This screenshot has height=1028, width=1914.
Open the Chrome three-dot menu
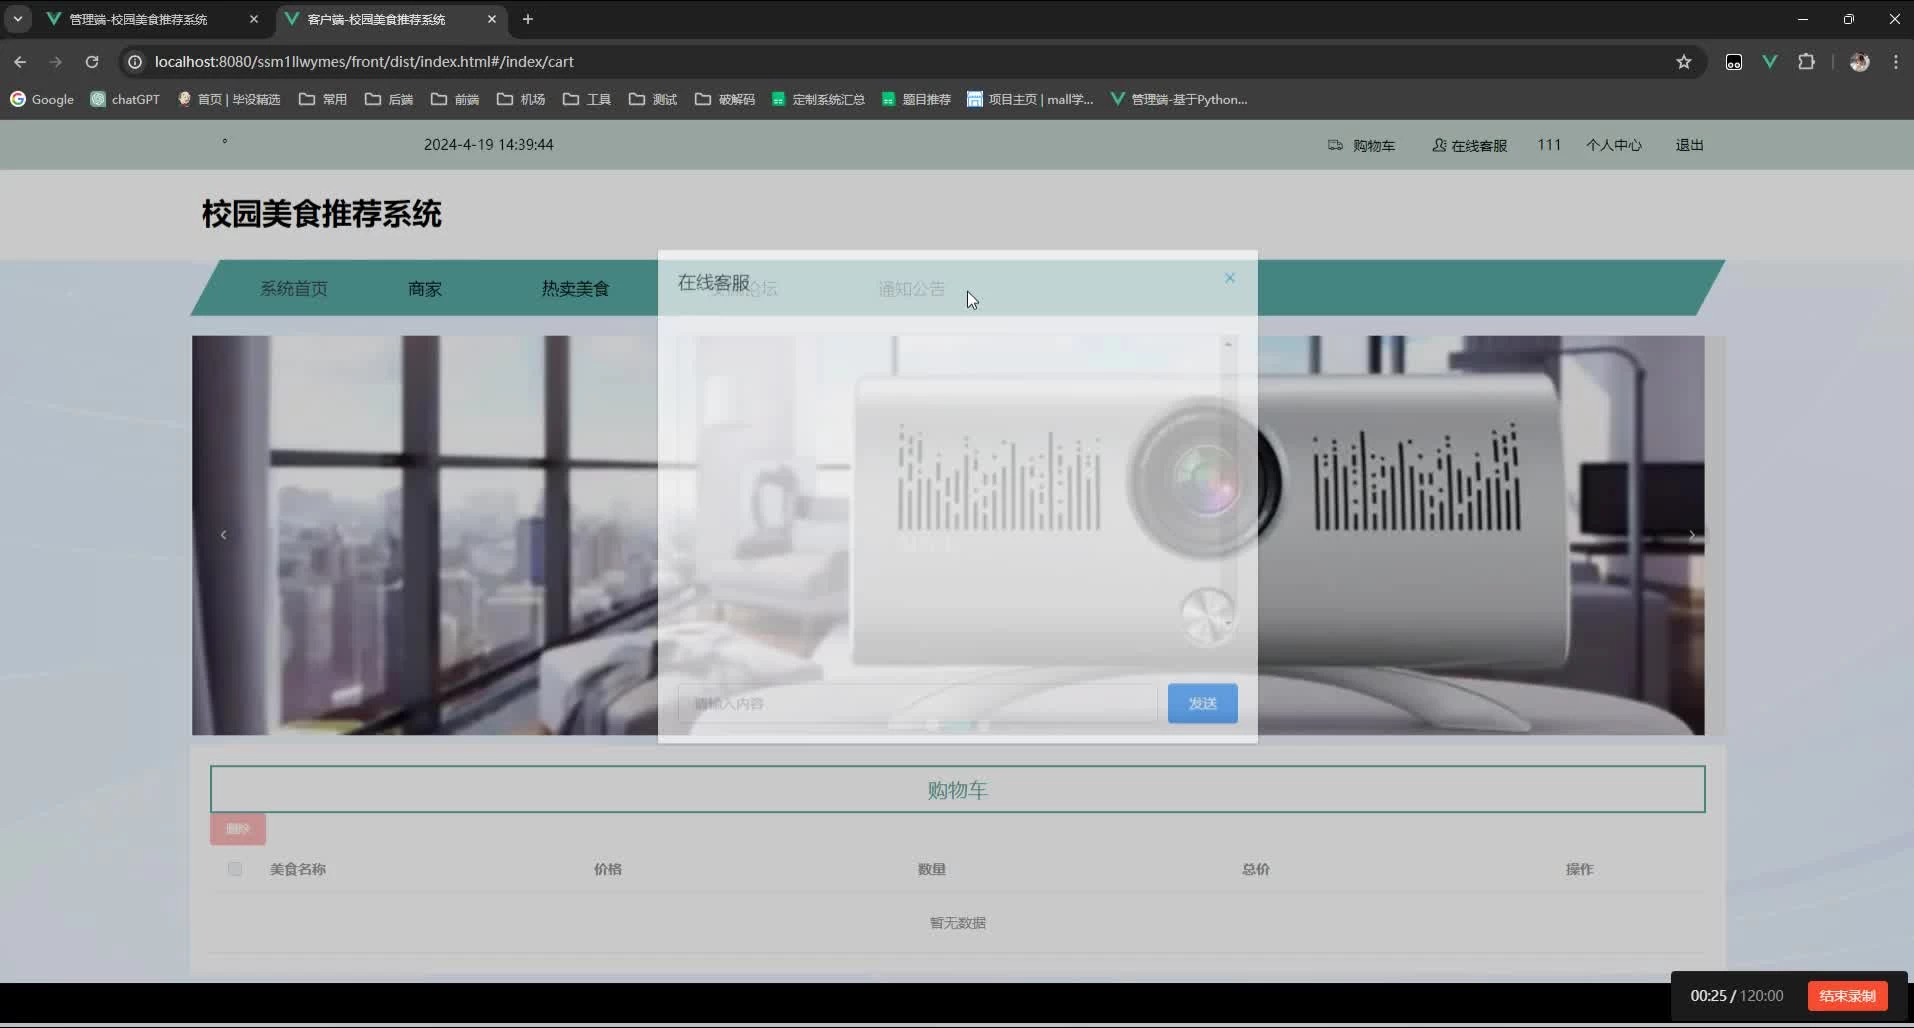[1895, 62]
